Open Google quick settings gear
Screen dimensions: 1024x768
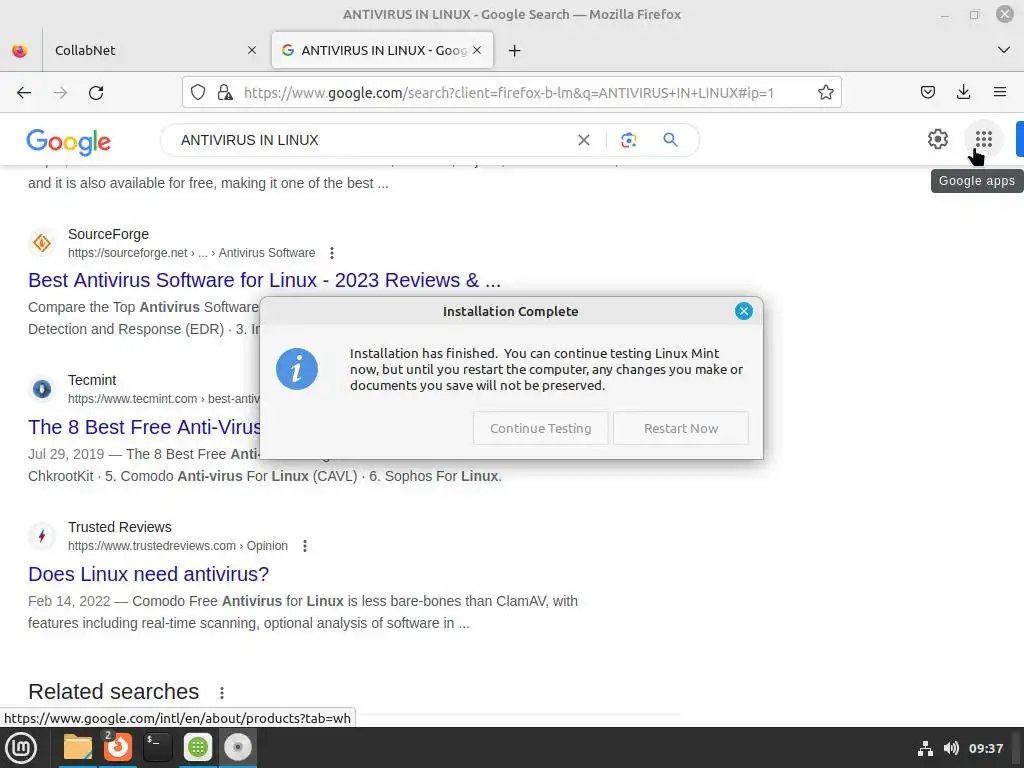938,139
